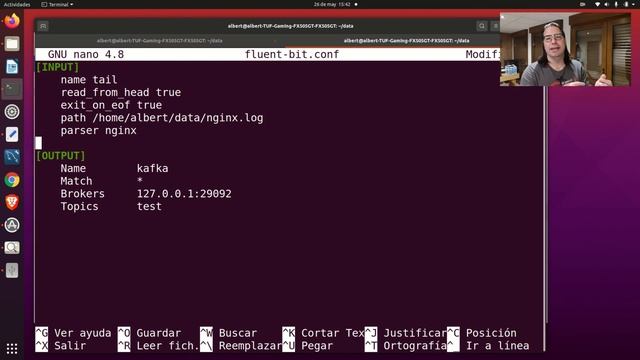The height and width of the screenshot is (360, 640).
Task: Show applications grid
Action: [x=12, y=348]
